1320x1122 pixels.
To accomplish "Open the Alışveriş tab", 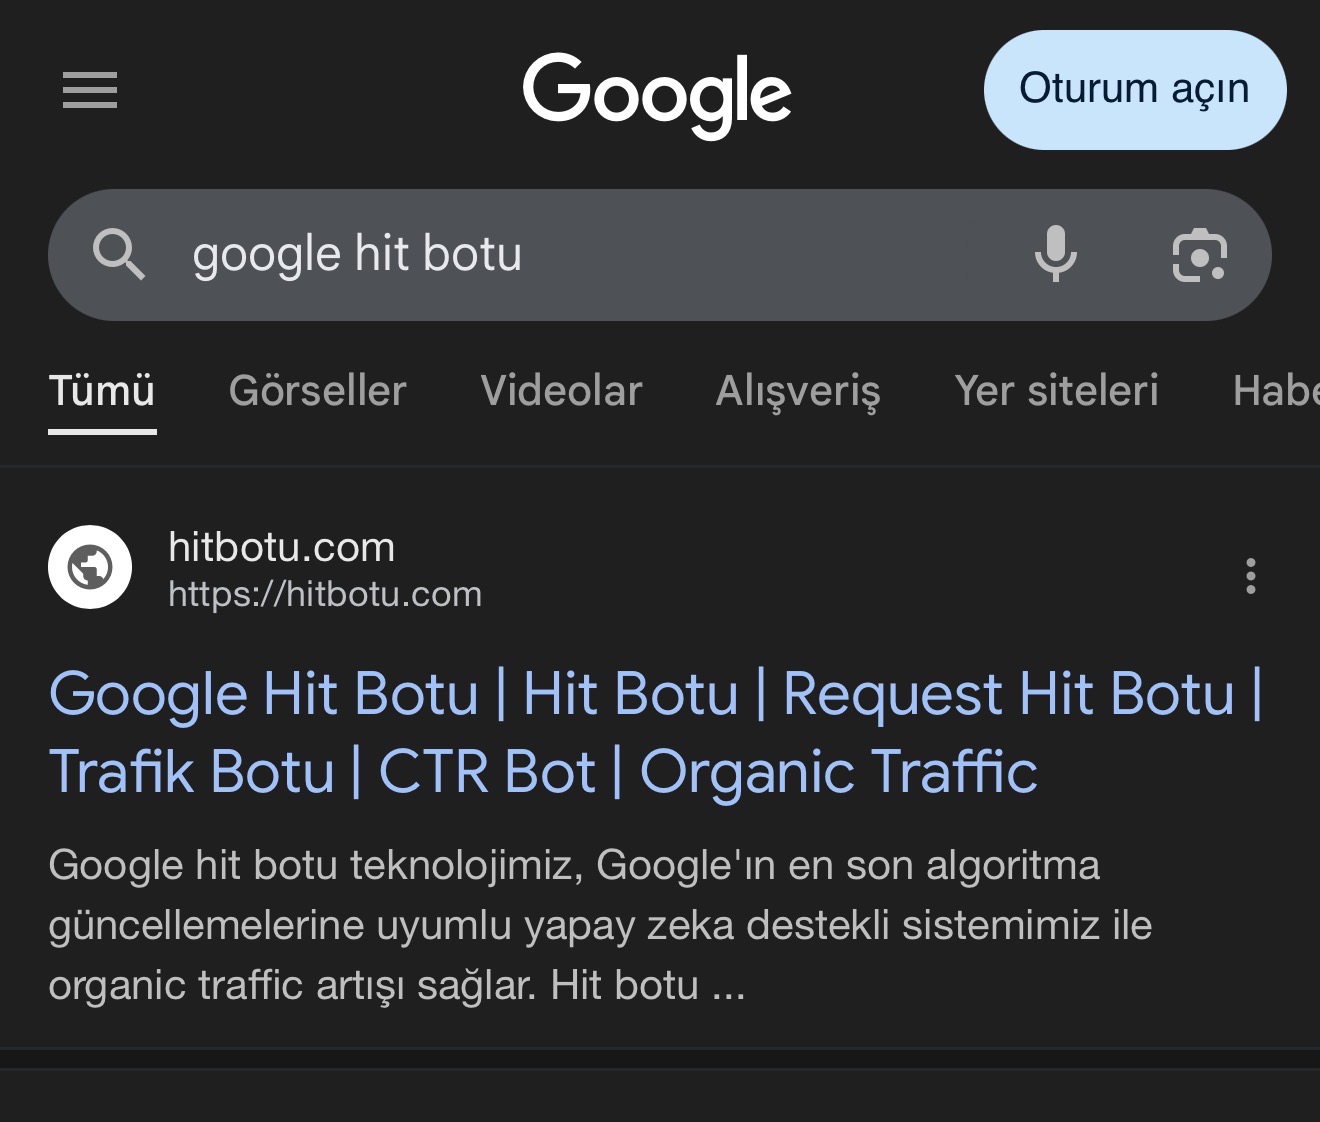I will pos(798,391).
